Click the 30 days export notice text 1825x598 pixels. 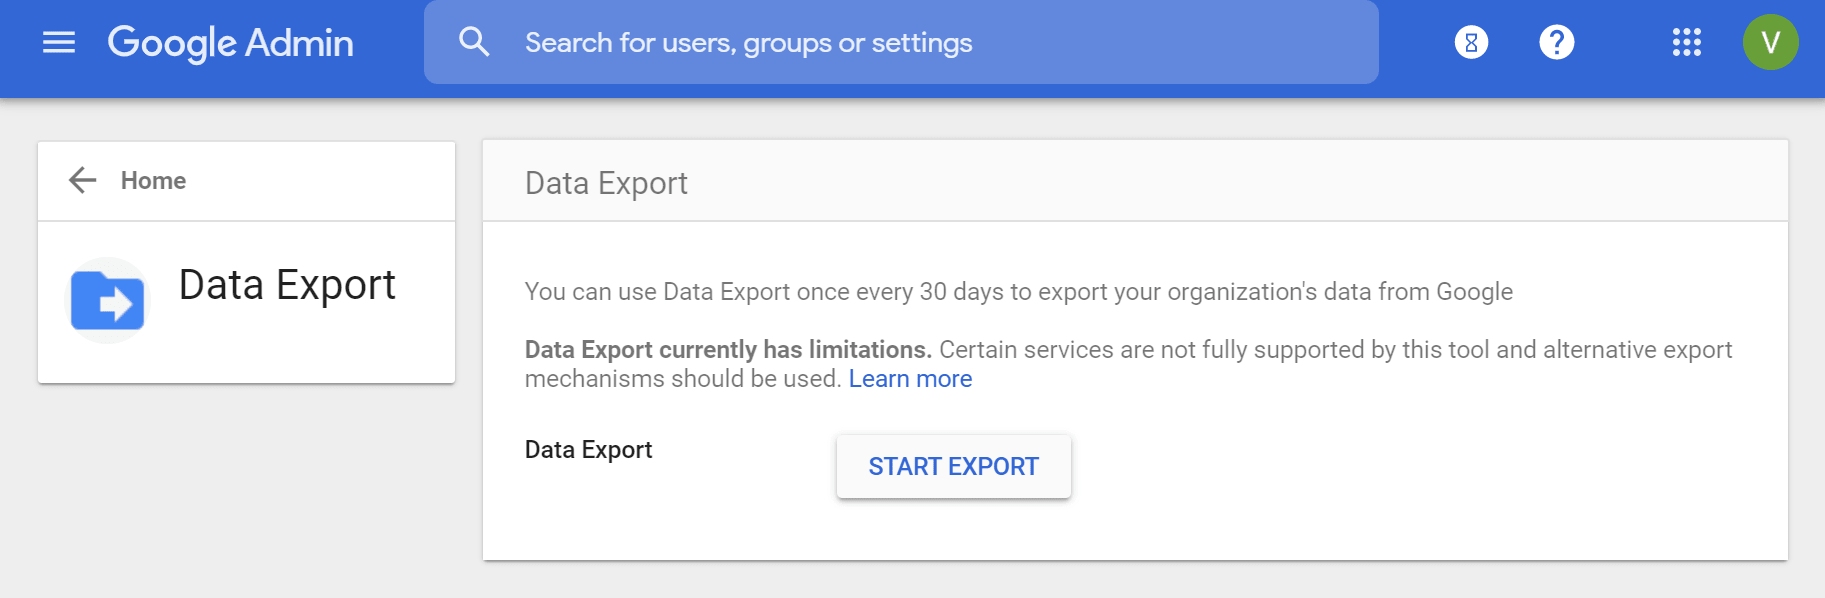[x=1018, y=292]
